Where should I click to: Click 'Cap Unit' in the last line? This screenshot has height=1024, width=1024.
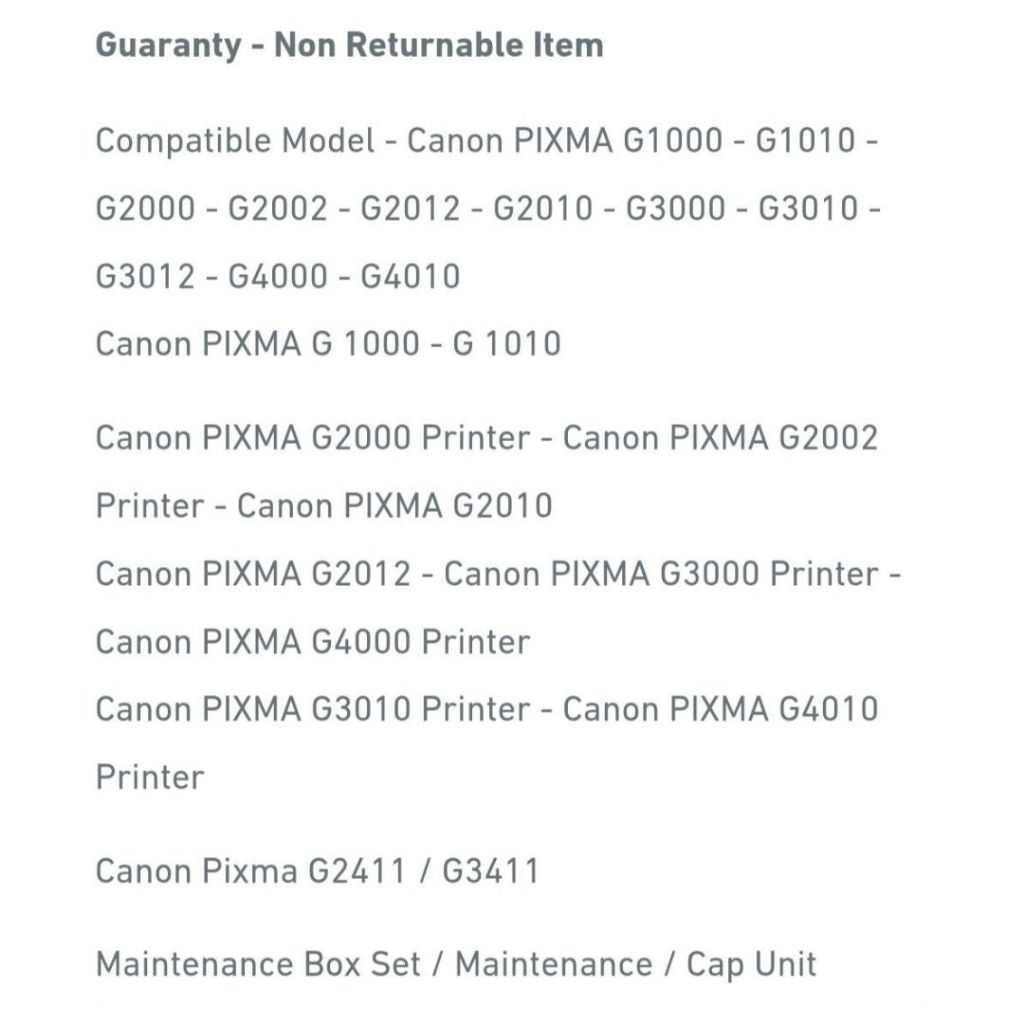coord(752,965)
